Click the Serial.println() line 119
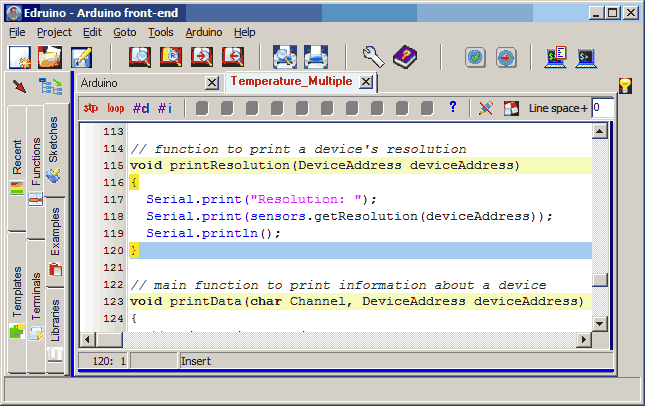This screenshot has width=645, height=406. click(213, 234)
